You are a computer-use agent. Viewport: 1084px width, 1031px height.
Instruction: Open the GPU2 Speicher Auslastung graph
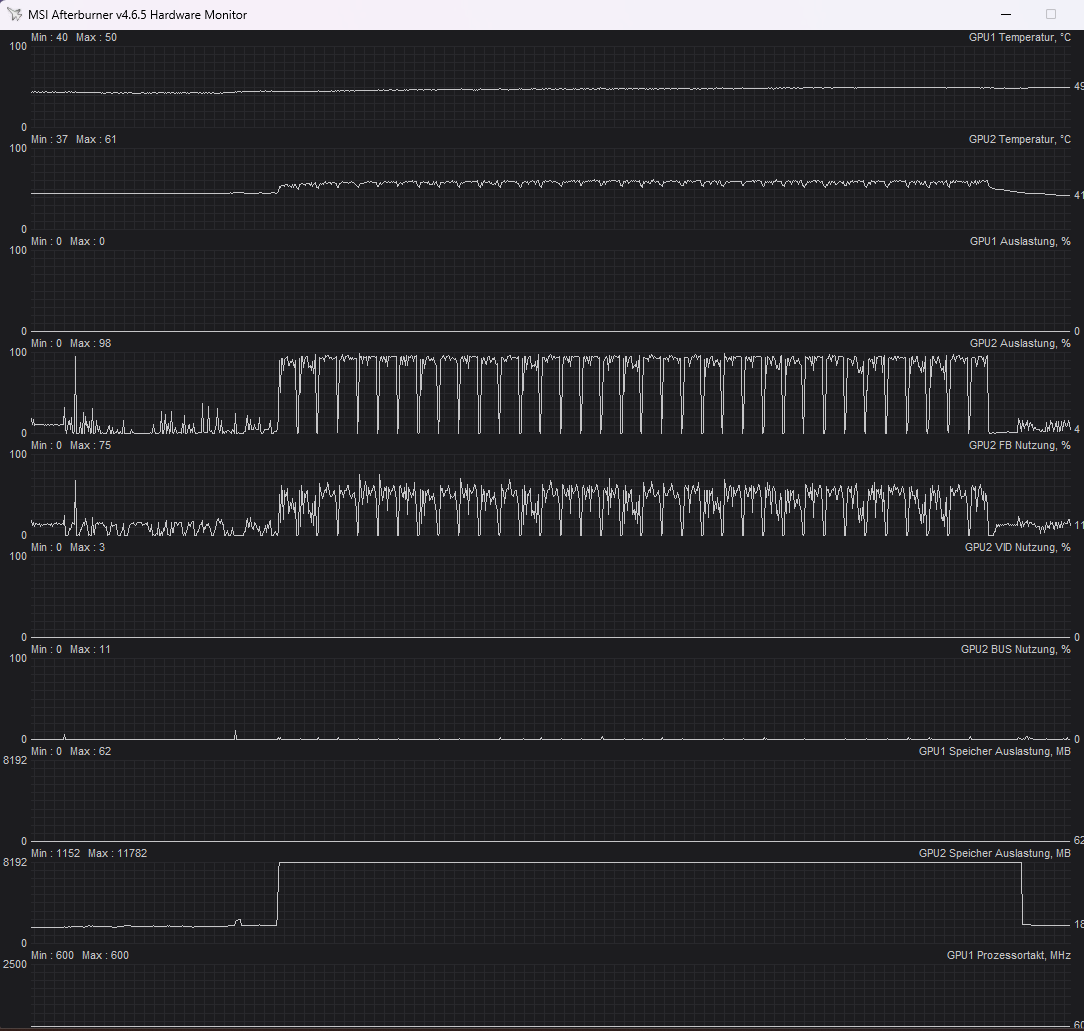coord(993,853)
